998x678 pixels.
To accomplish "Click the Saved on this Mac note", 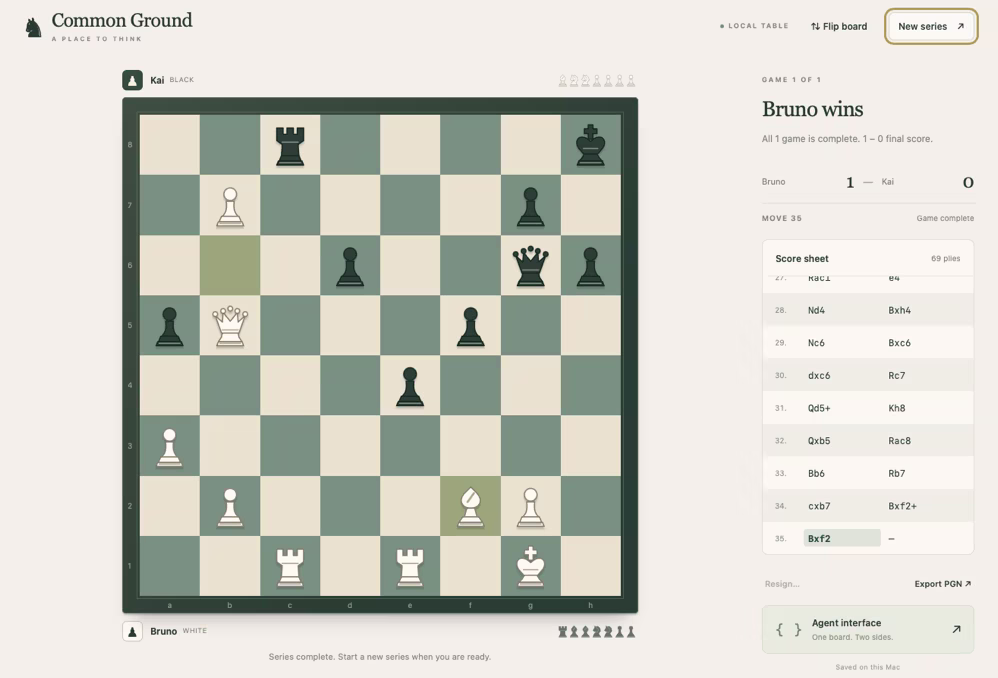I will (868, 667).
